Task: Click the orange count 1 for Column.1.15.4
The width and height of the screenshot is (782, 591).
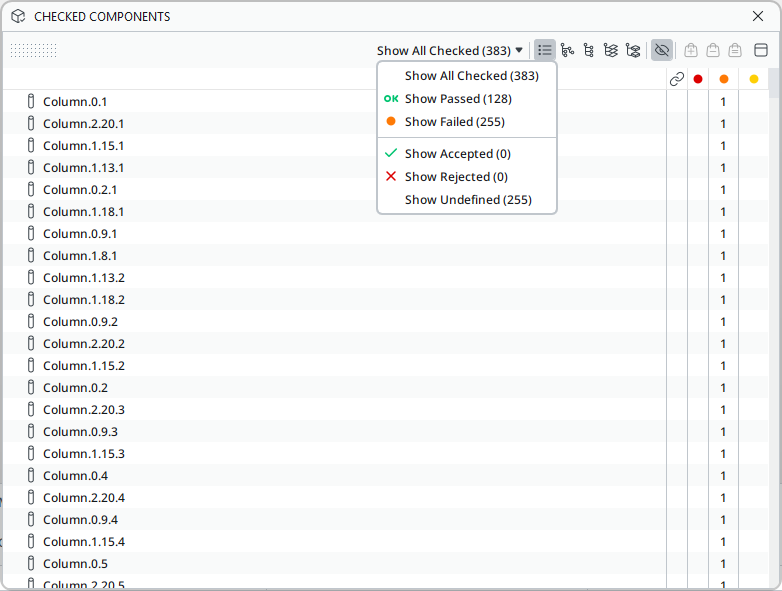Action: pyautogui.click(x=723, y=542)
